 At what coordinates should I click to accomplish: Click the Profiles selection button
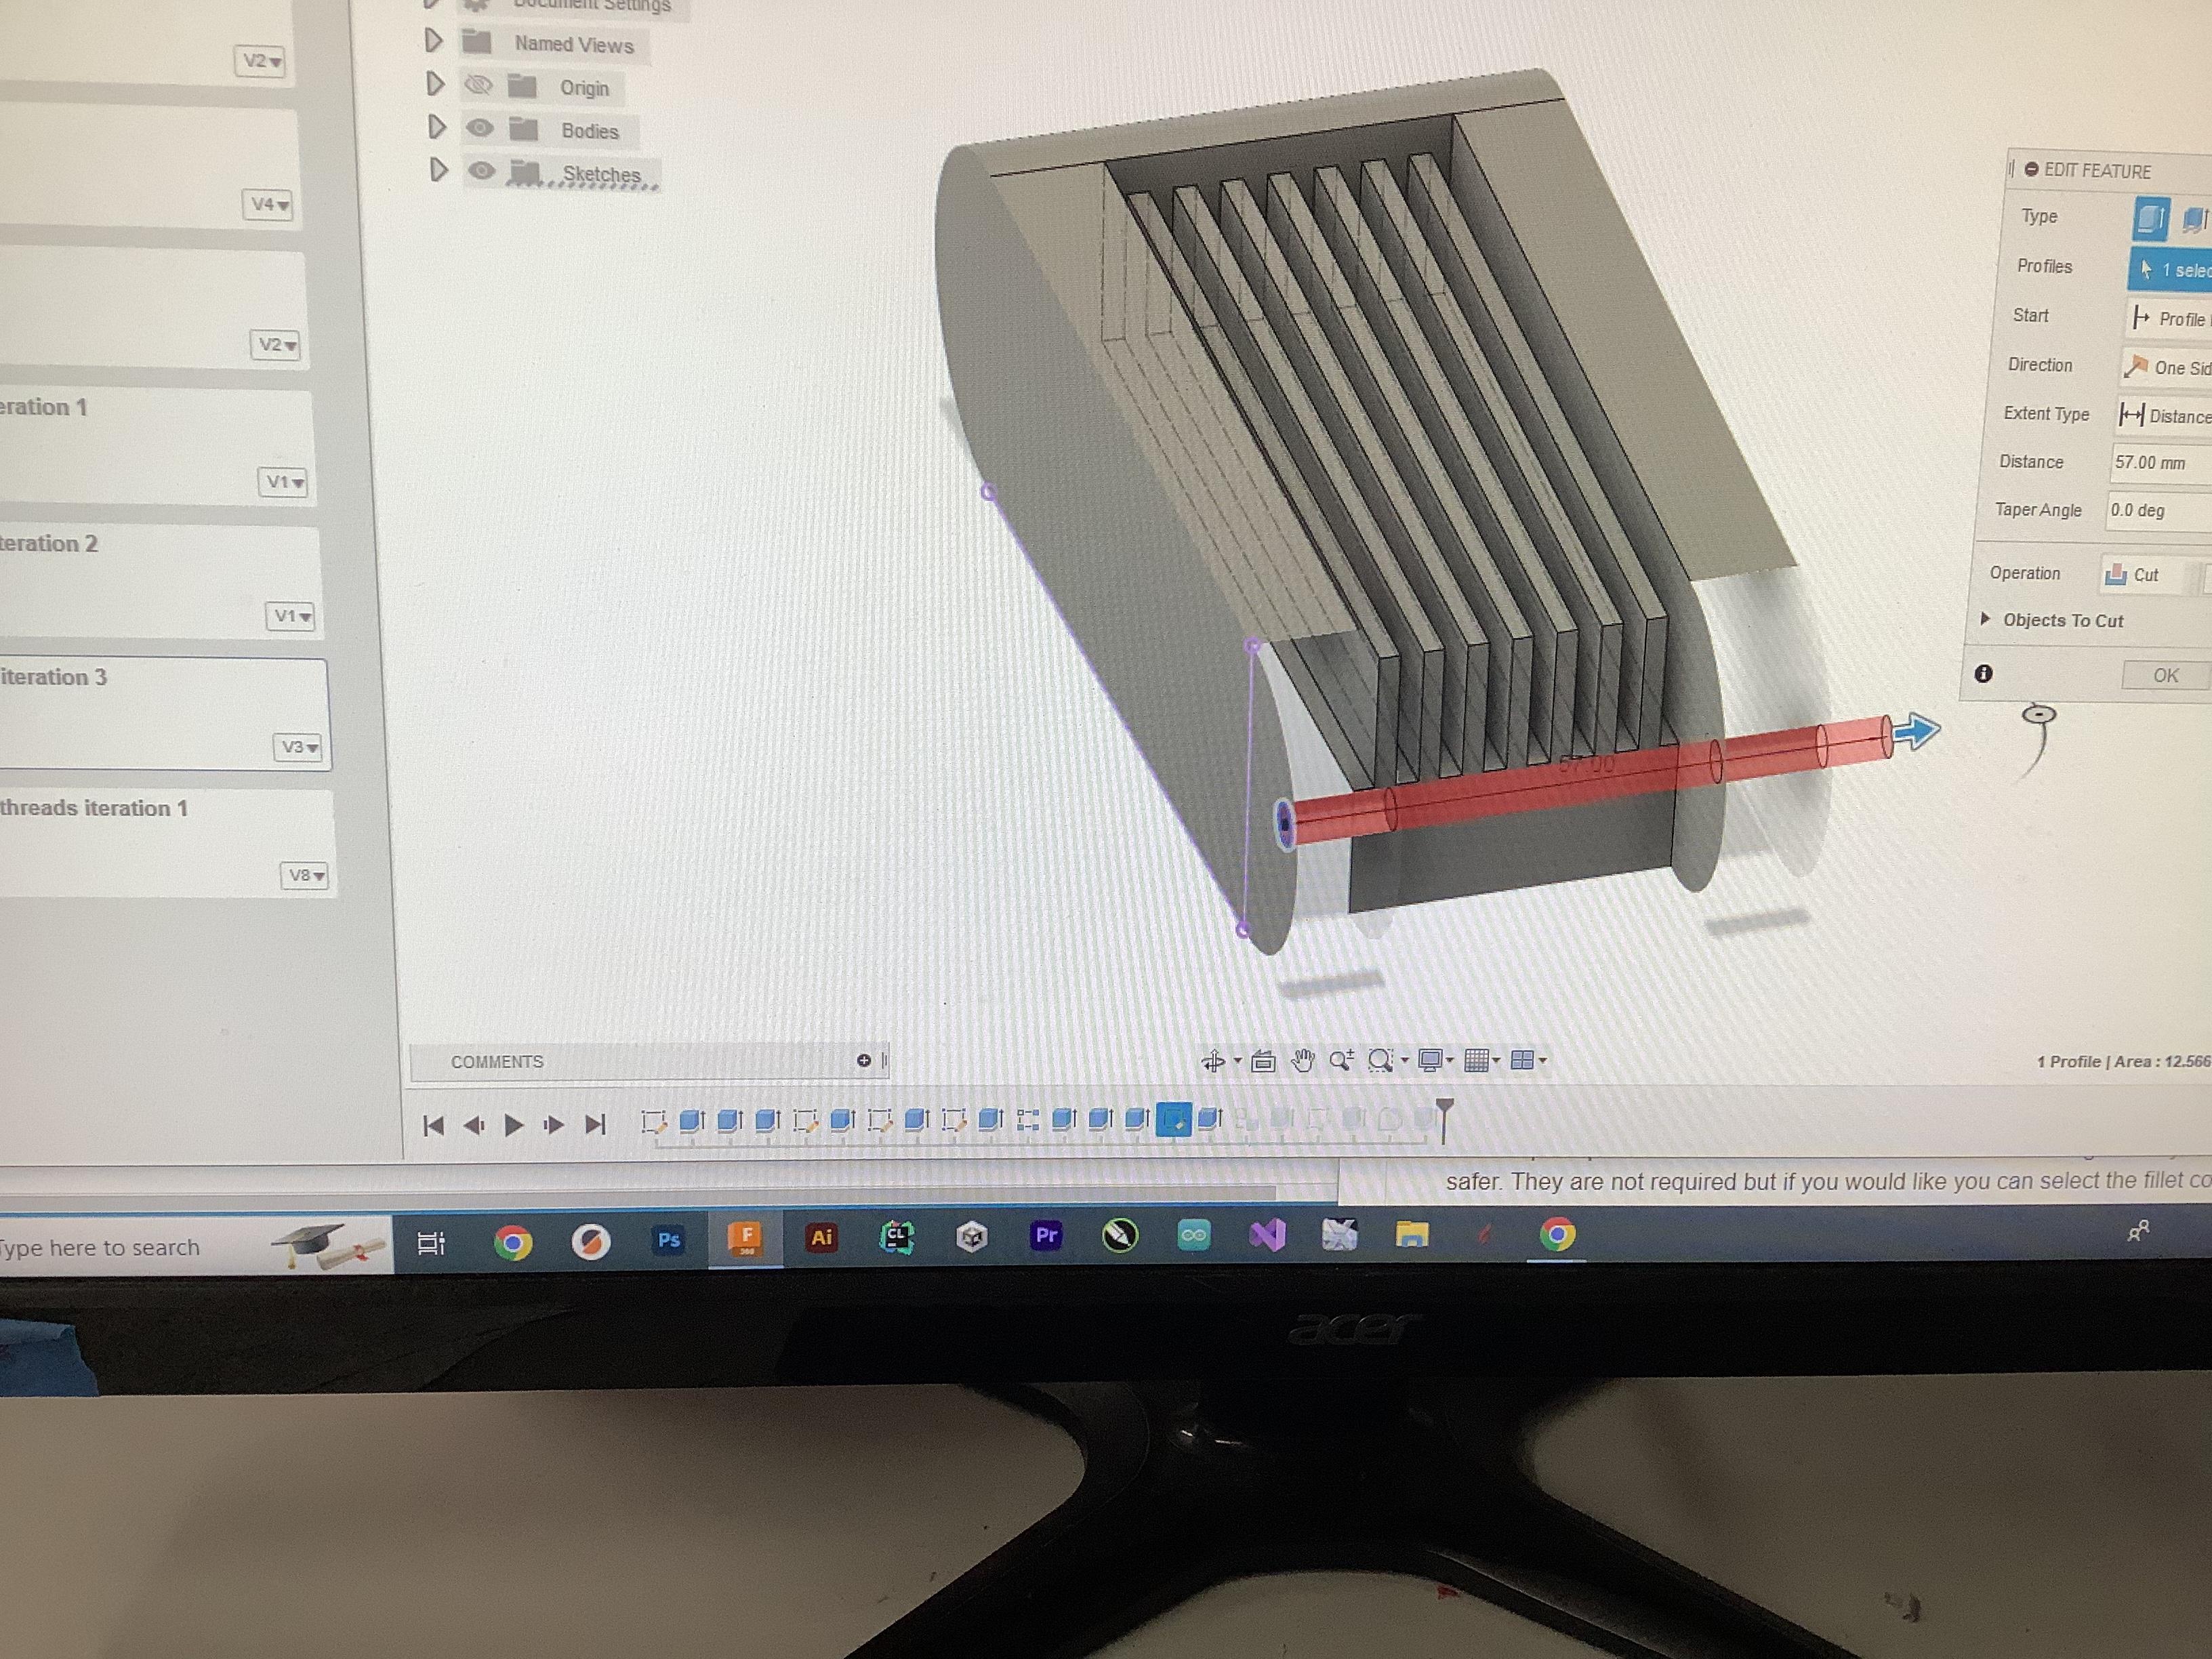[x=2171, y=269]
